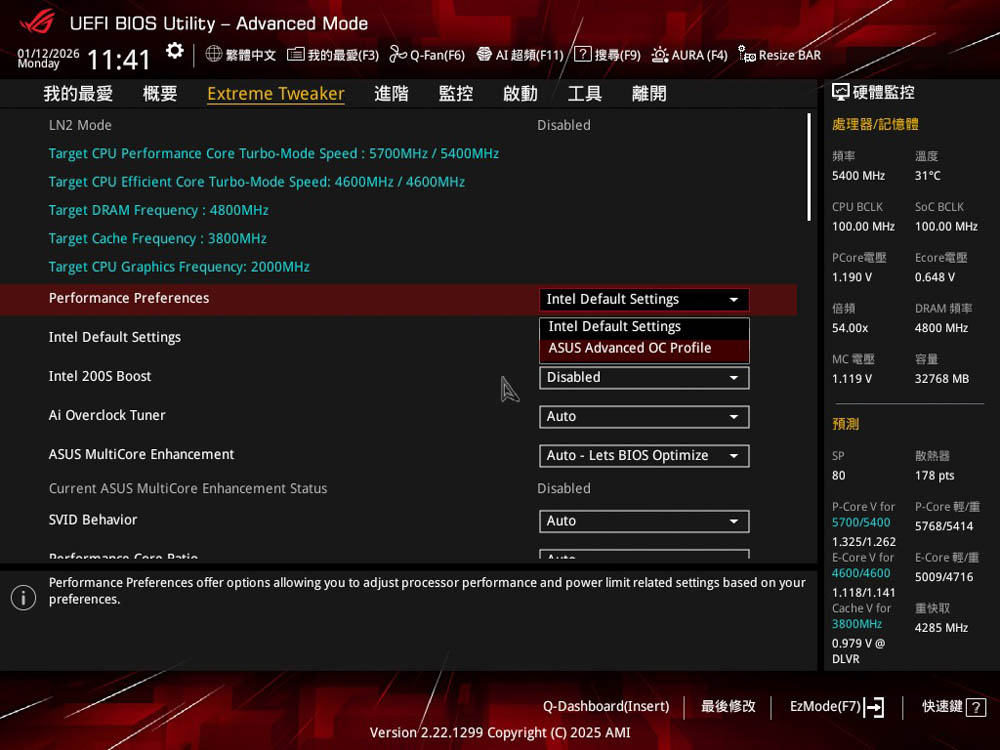Choose Intel Default Settings in dropdown list
The width and height of the screenshot is (1000, 750).
point(615,327)
